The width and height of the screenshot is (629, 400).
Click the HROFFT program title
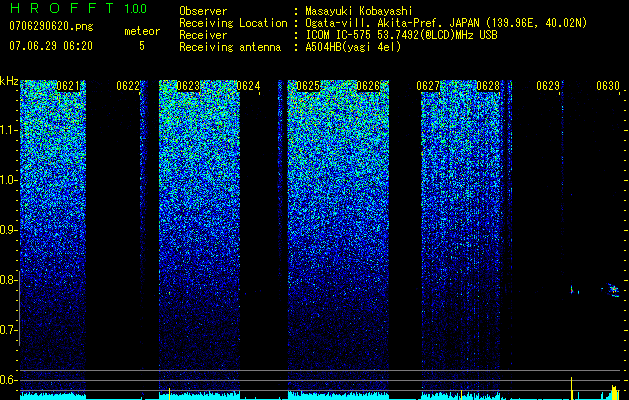[x=64, y=8]
